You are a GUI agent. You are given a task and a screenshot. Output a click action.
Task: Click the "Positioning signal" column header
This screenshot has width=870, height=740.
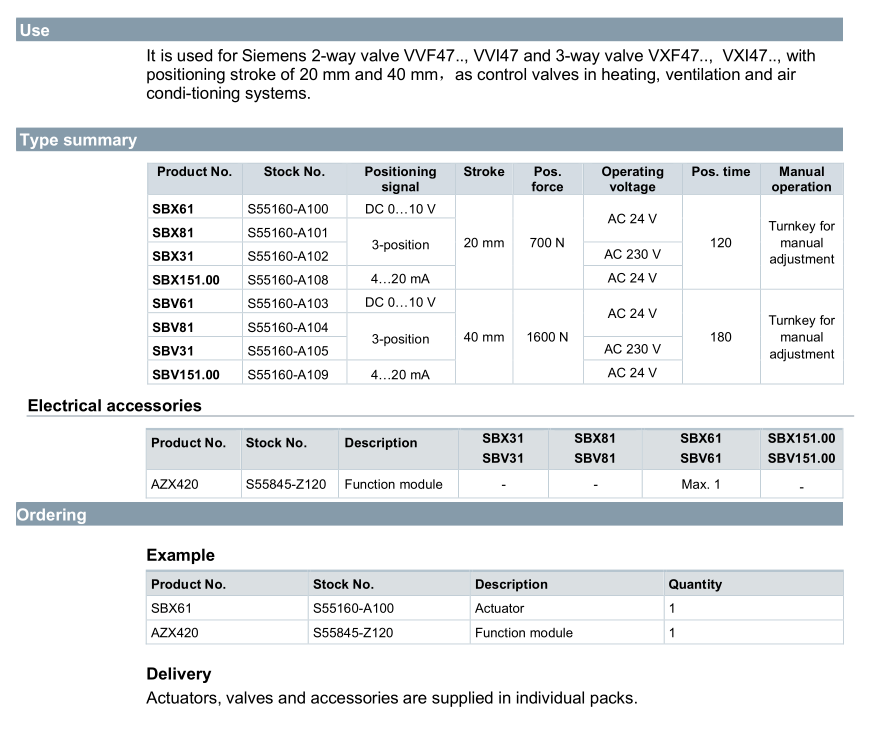pos(401,179)
